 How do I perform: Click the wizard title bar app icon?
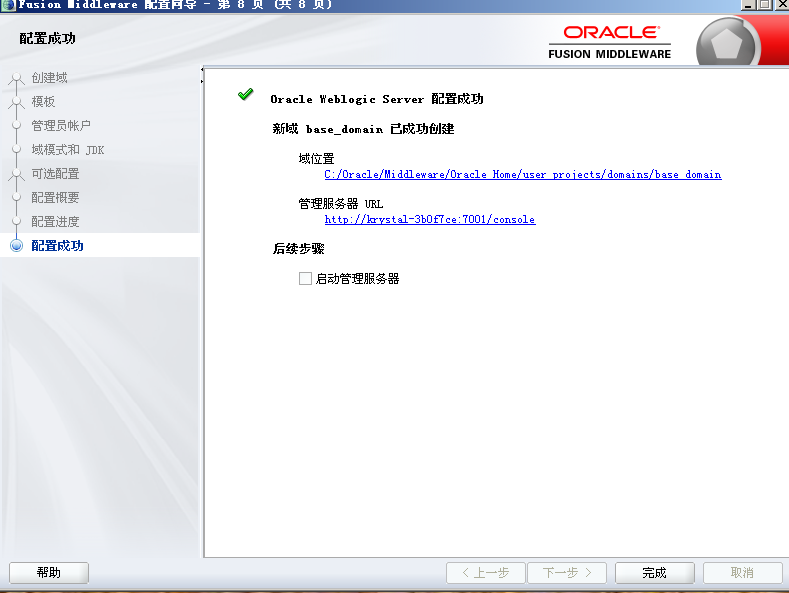tap(8, 5)
